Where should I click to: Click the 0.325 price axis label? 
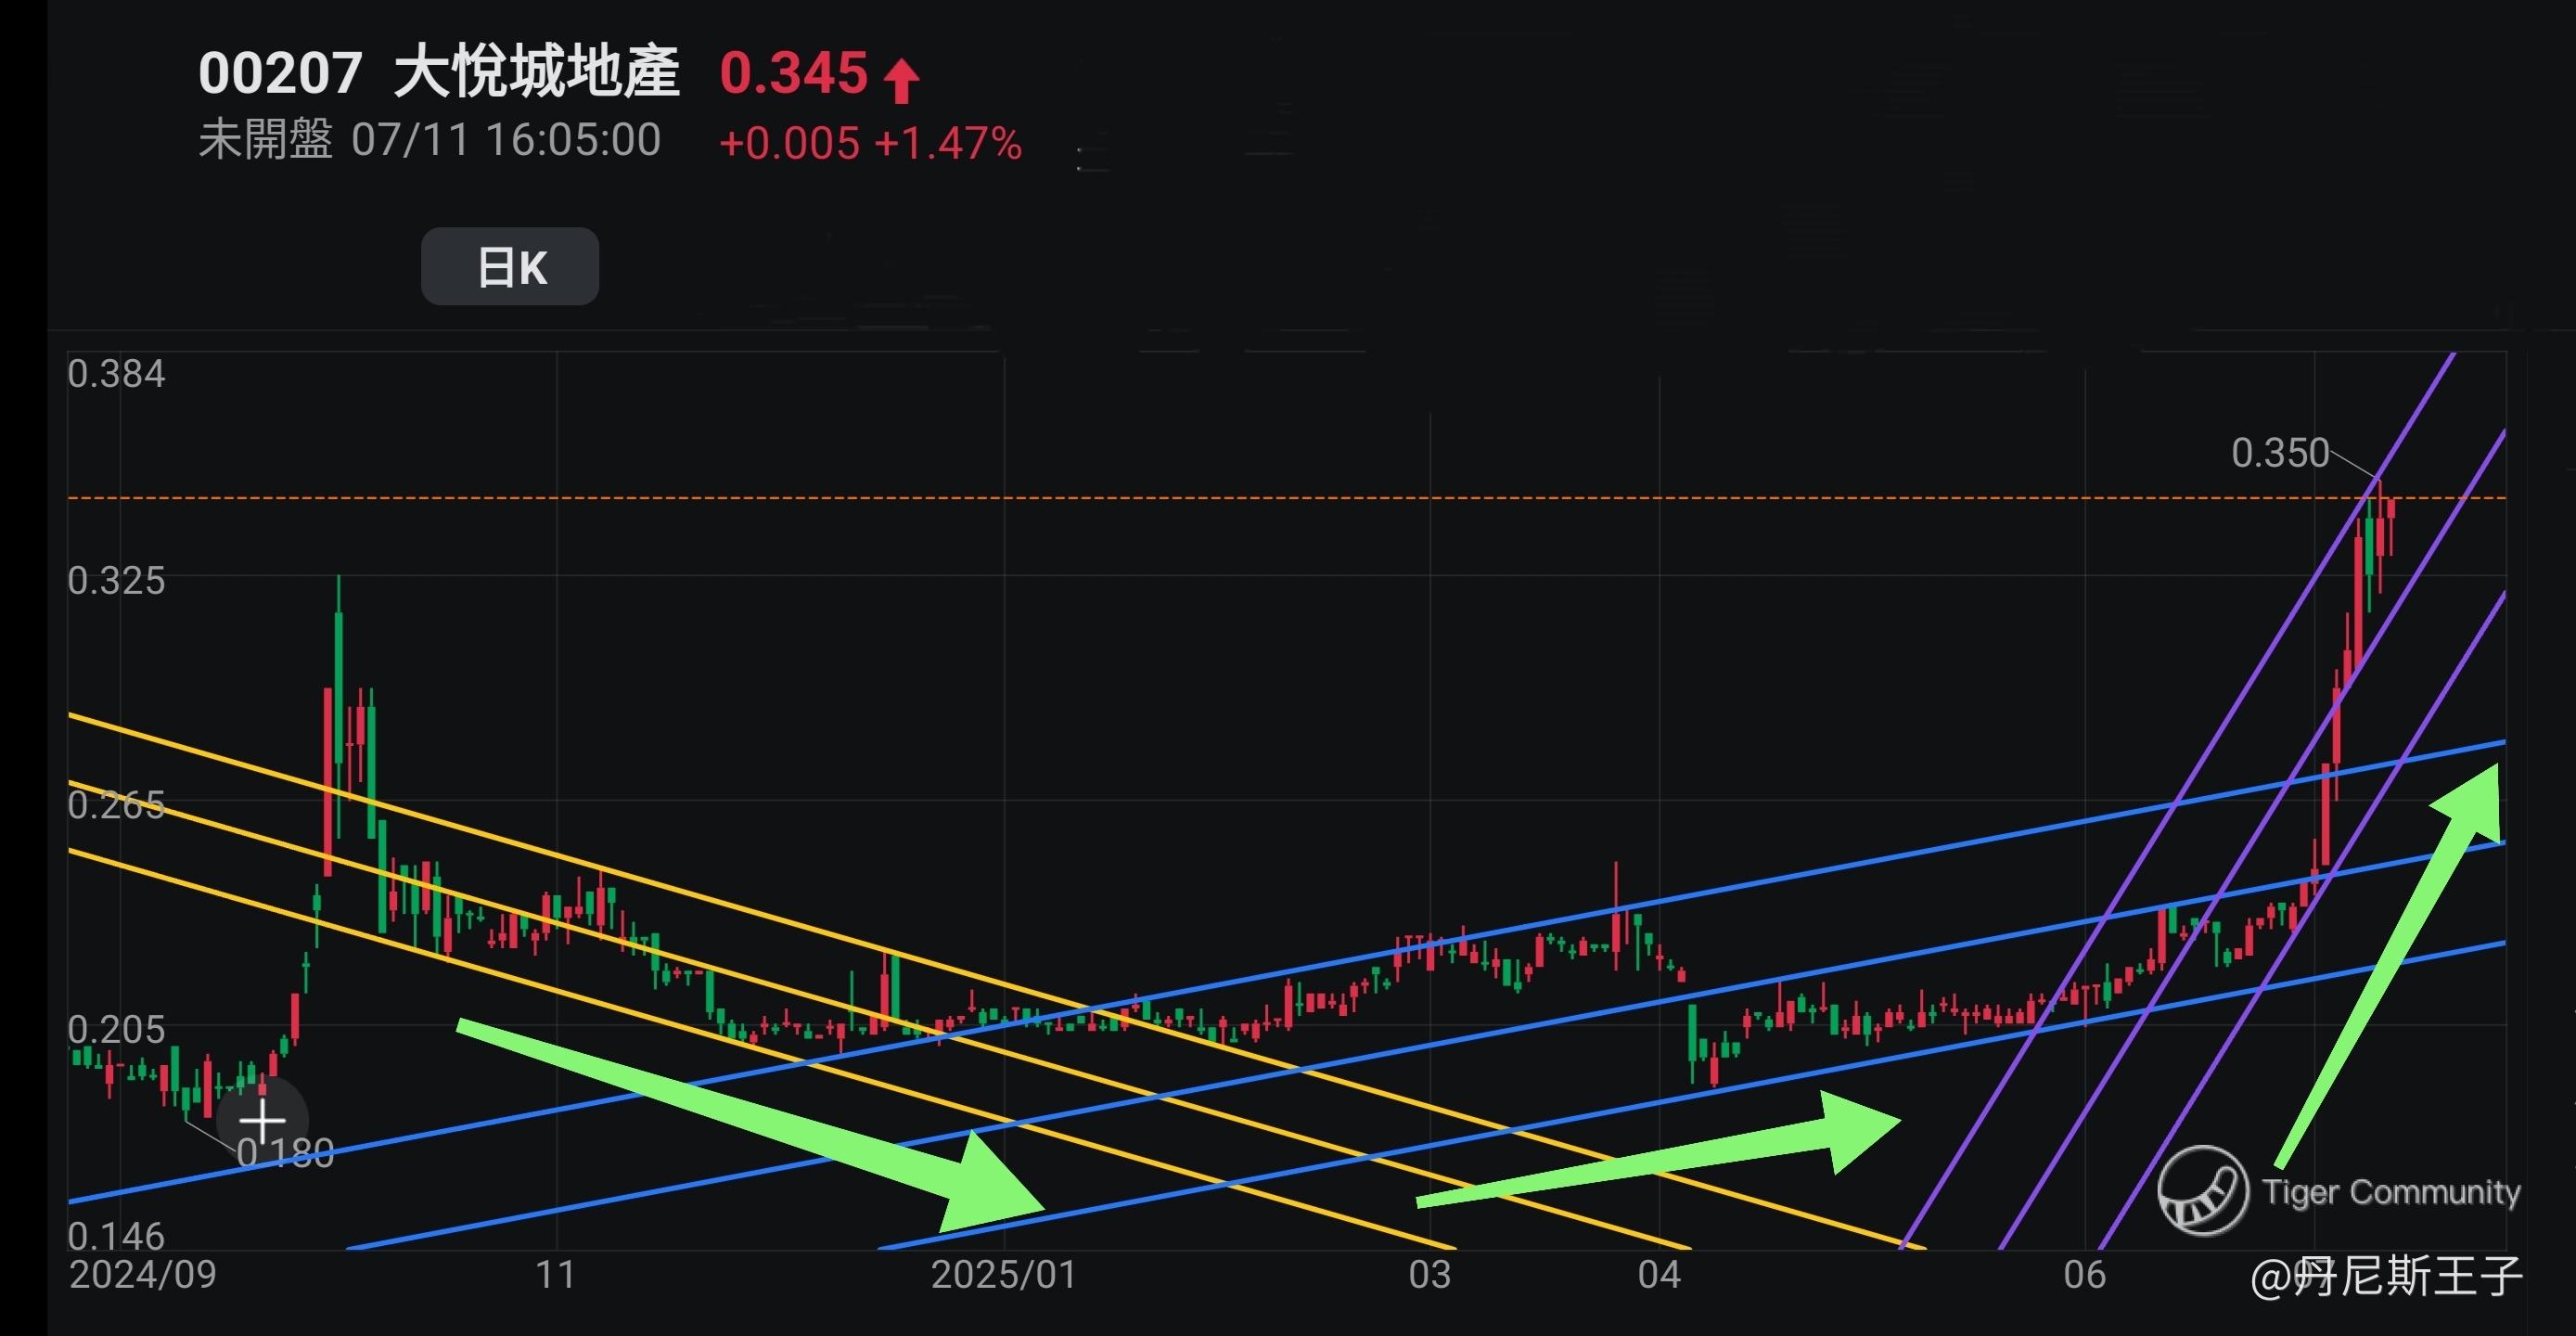116,581
